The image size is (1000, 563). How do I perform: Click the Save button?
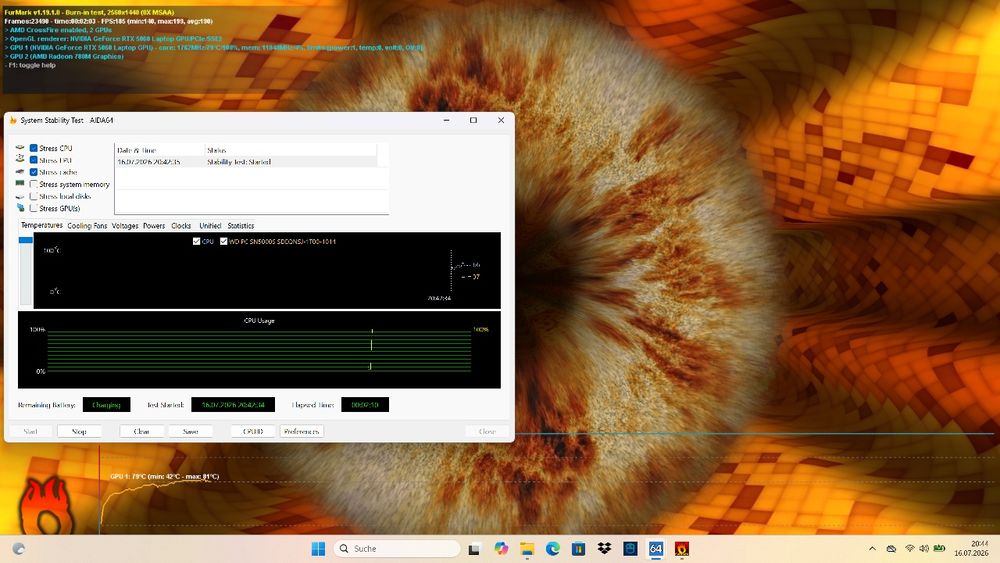190,432
